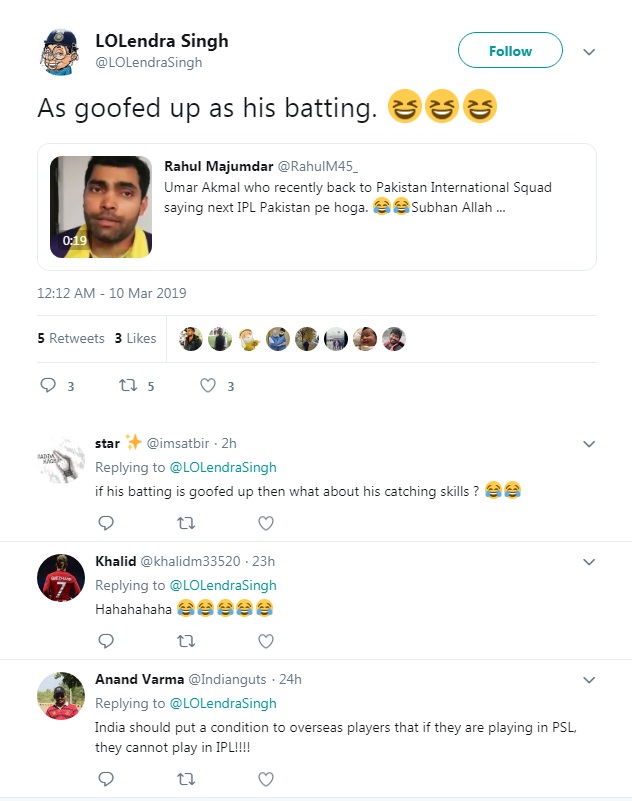Like Khalid's reply with the heart icon
The image size is (632, 801).
coord(266,641)
